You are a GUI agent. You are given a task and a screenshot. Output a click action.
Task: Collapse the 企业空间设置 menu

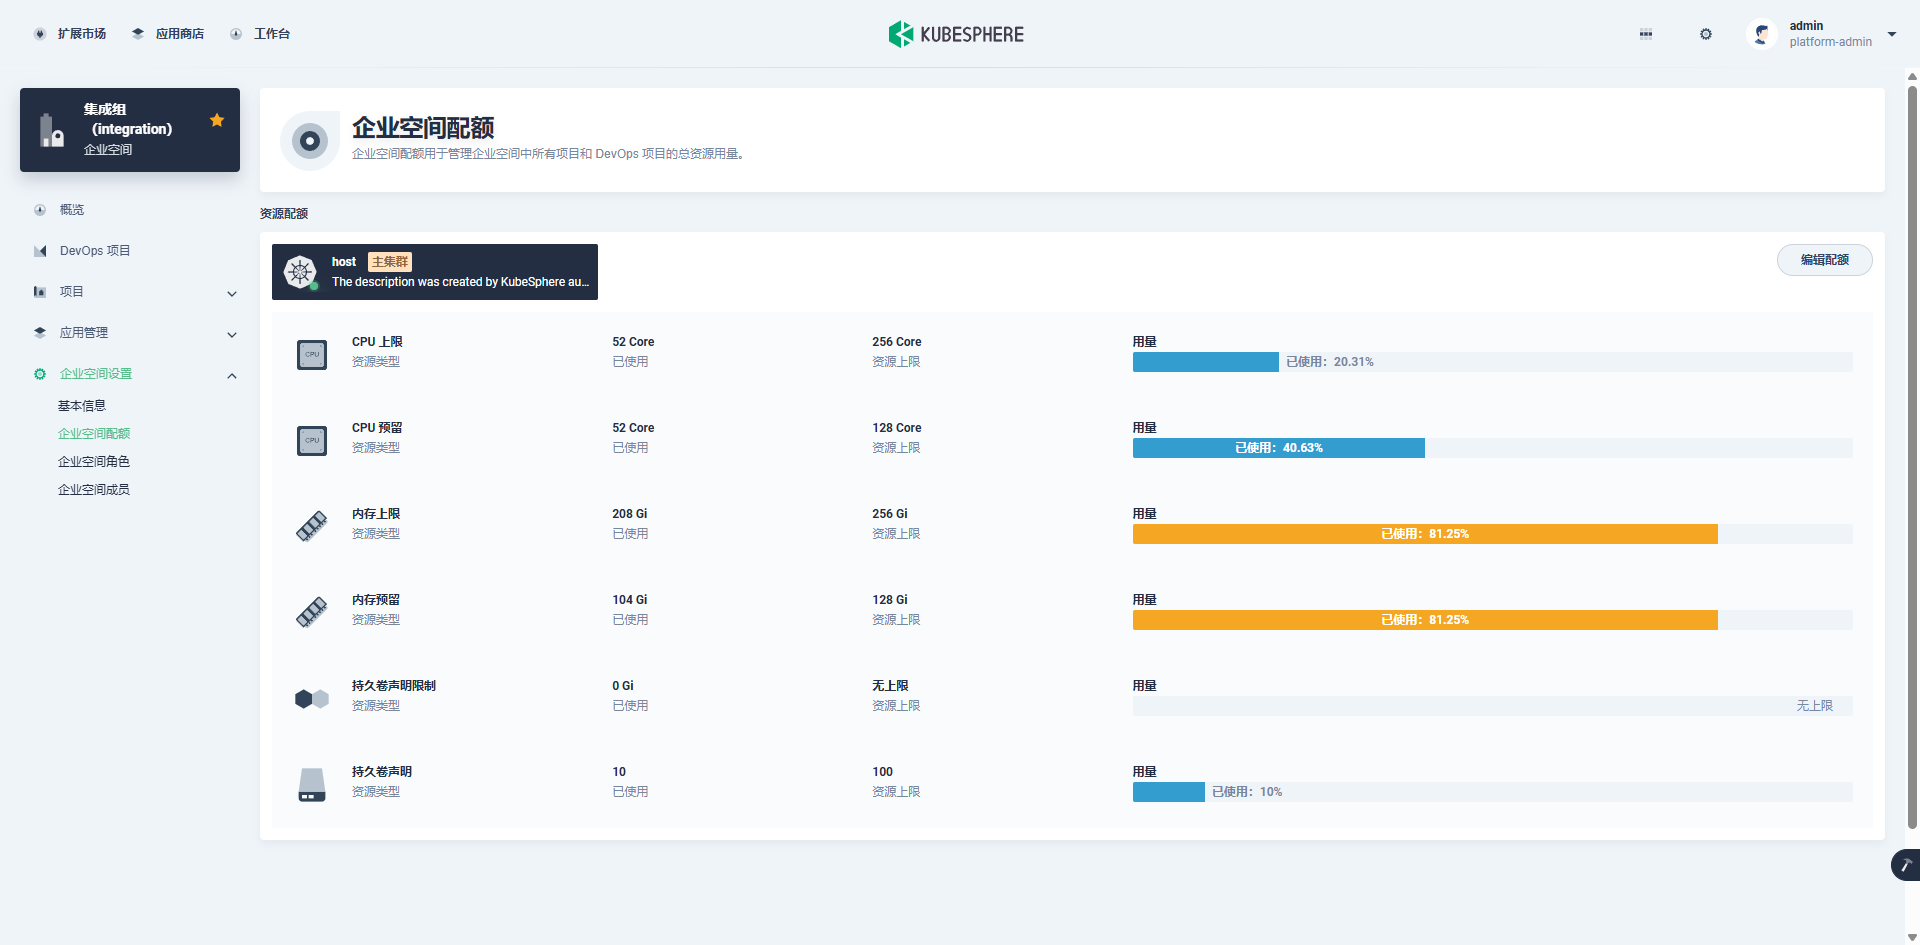point(232,375)
